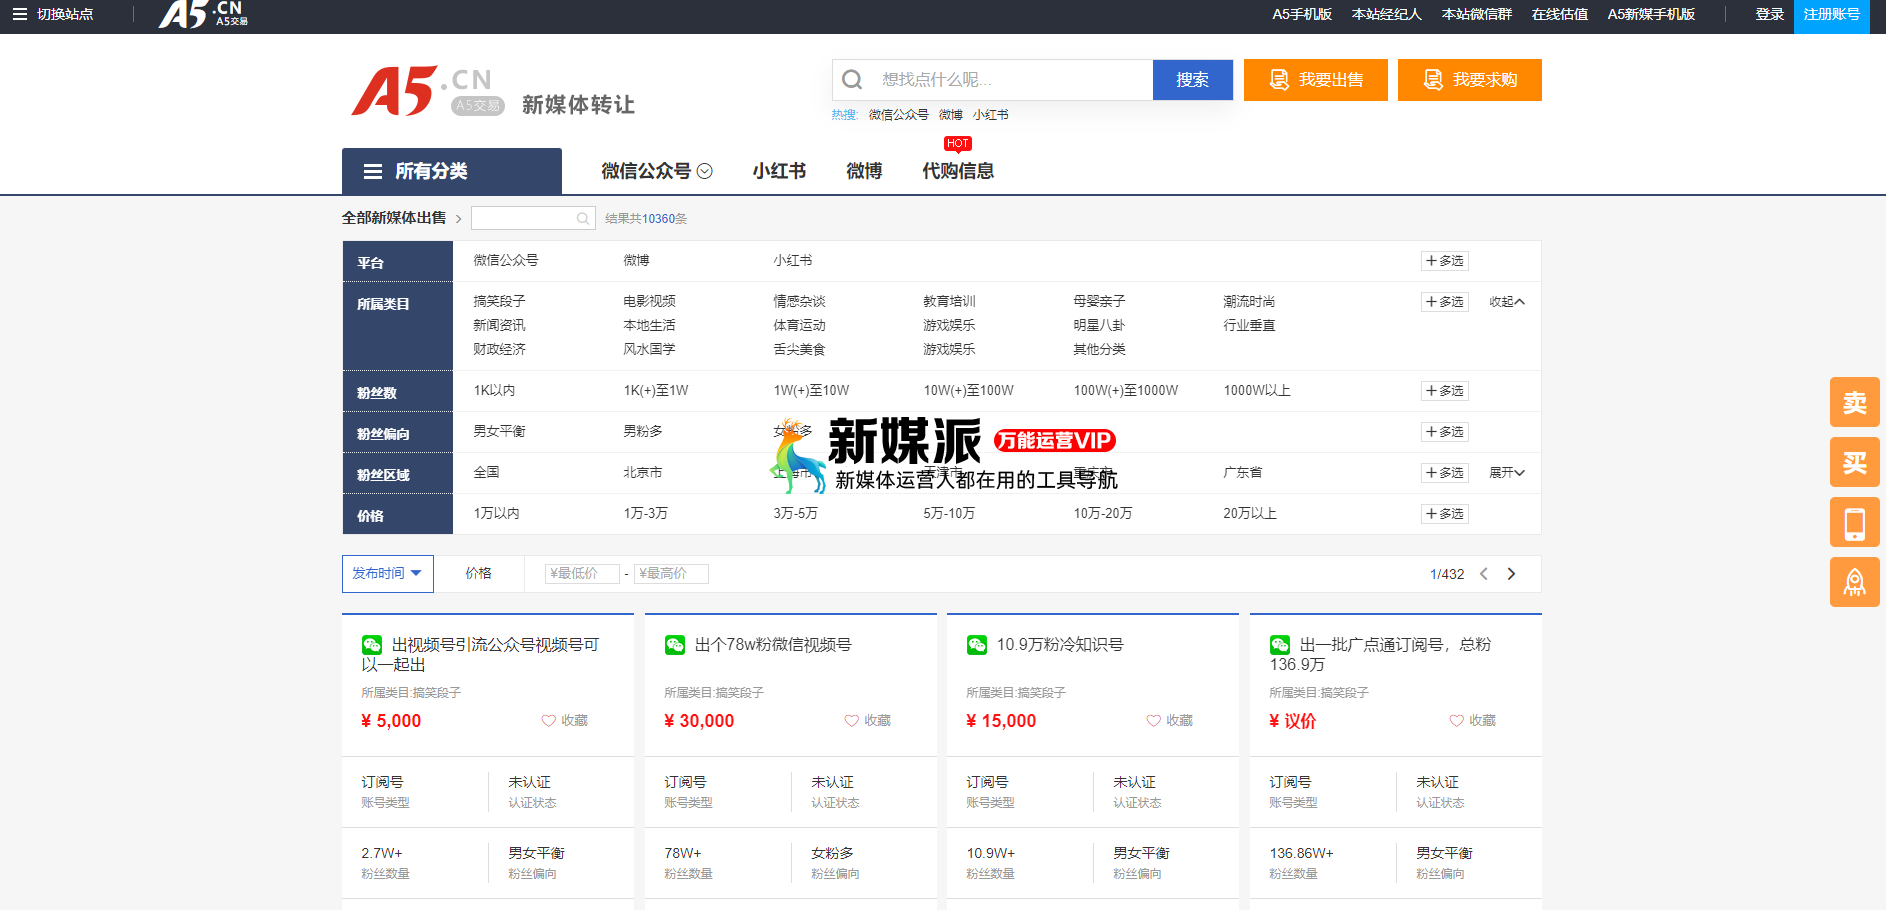Click the 新媒派 banner advertisement
The width and height of the screenshot is (1886, 910).
click(x=943, y=455)
